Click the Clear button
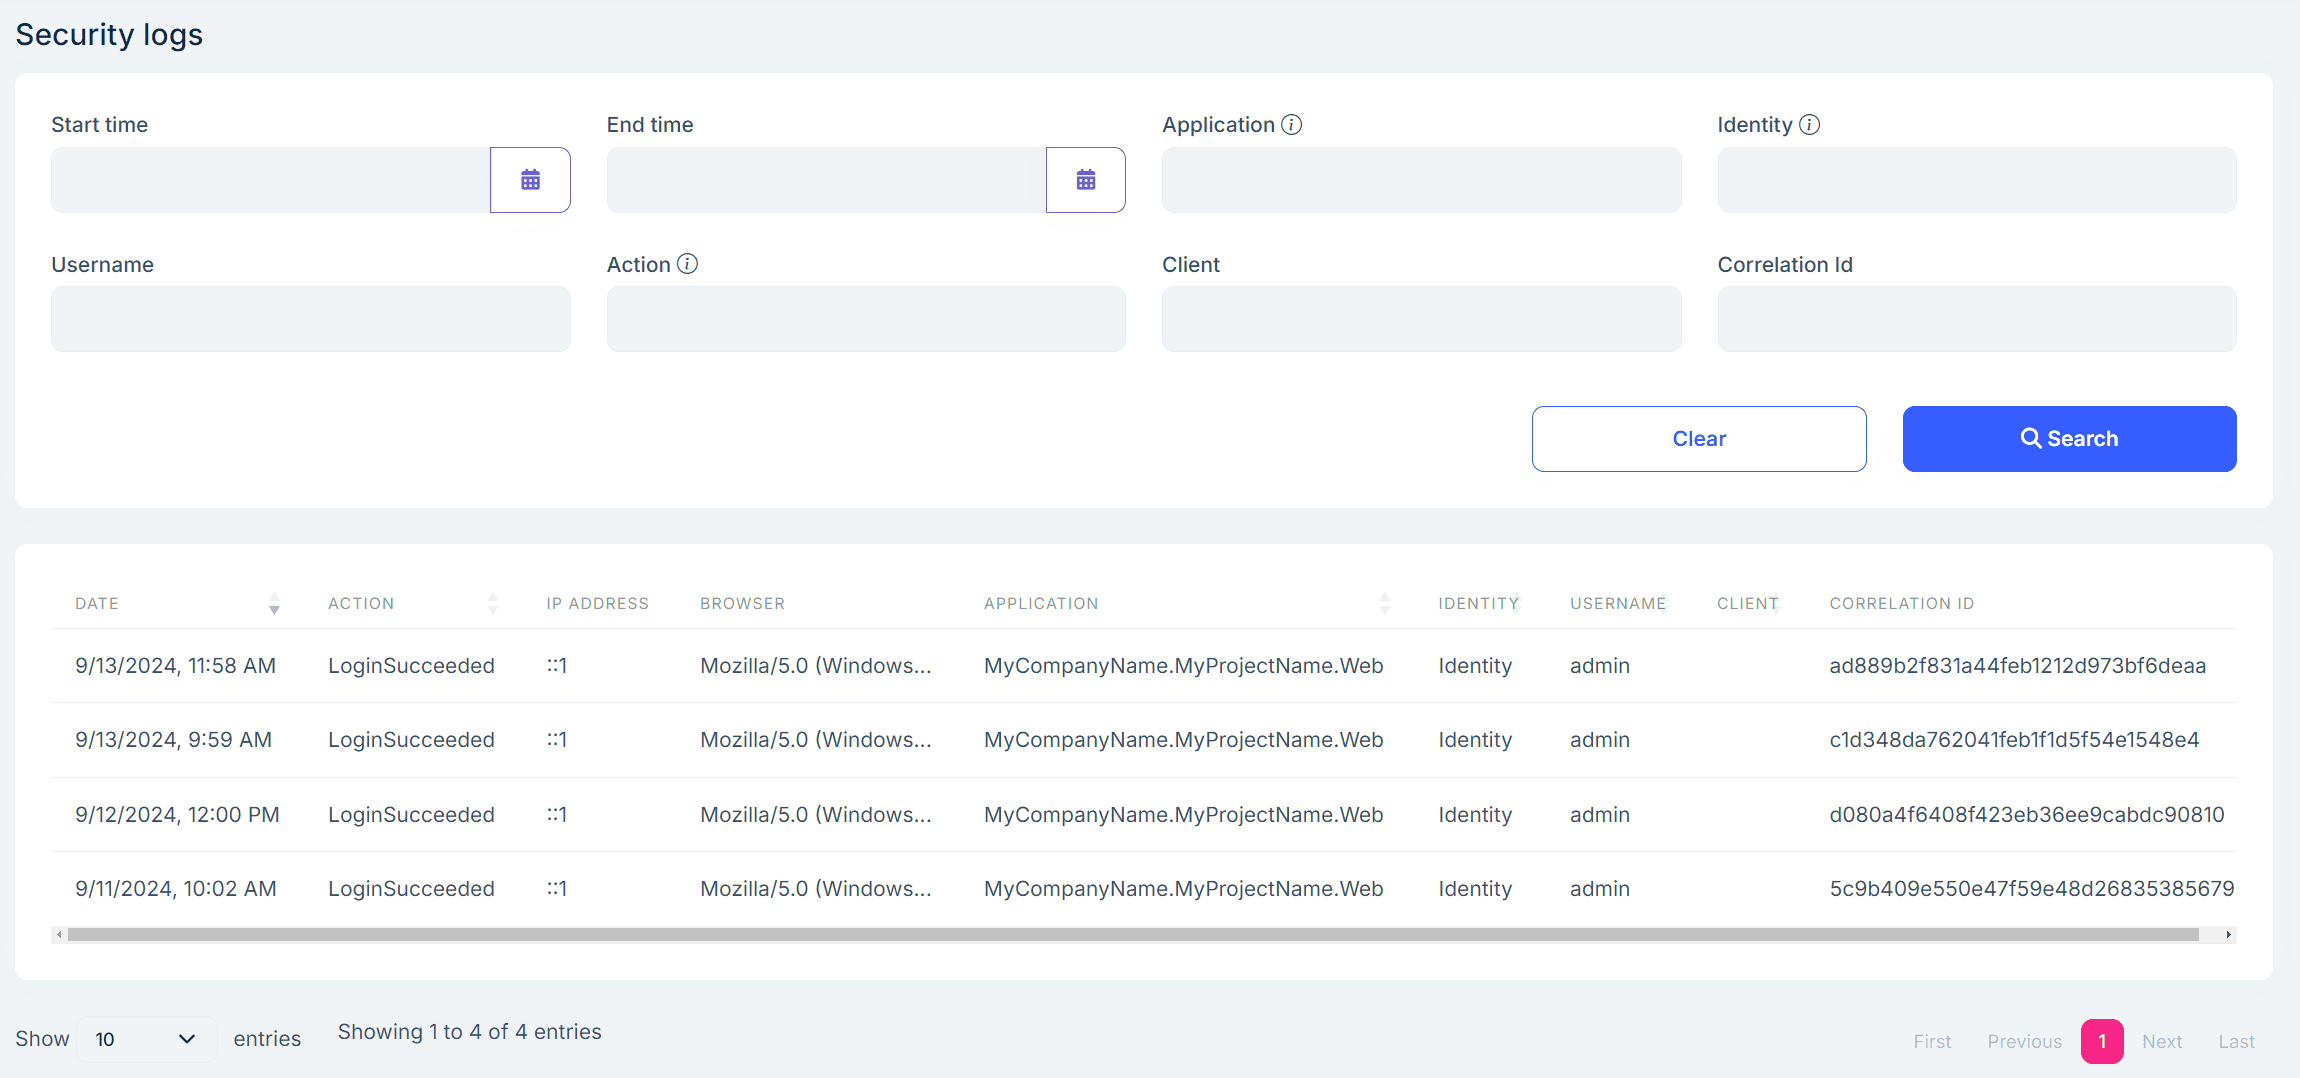Image resolution: width=2300 pixels, height=1078 pixels. [1699, 438]
